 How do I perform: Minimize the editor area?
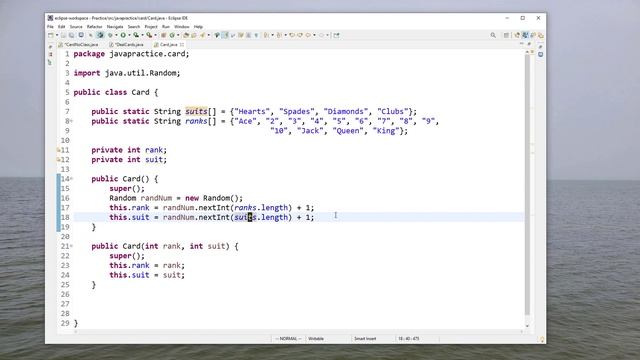pyautogui.click(x=522, y=44)
